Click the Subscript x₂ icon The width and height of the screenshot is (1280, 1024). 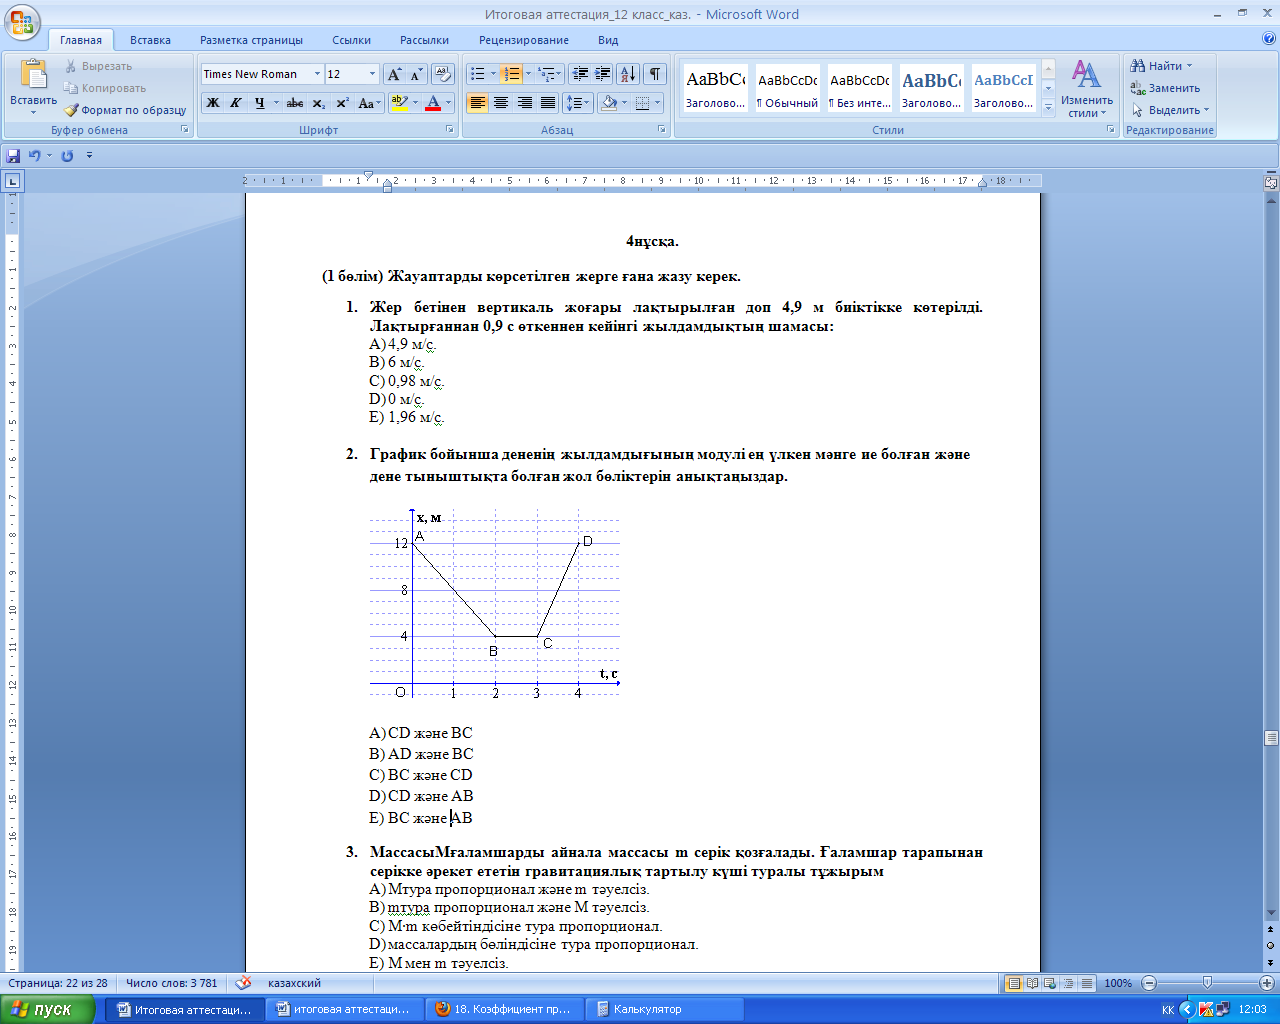pyautogui.click(x=319, y=103)
